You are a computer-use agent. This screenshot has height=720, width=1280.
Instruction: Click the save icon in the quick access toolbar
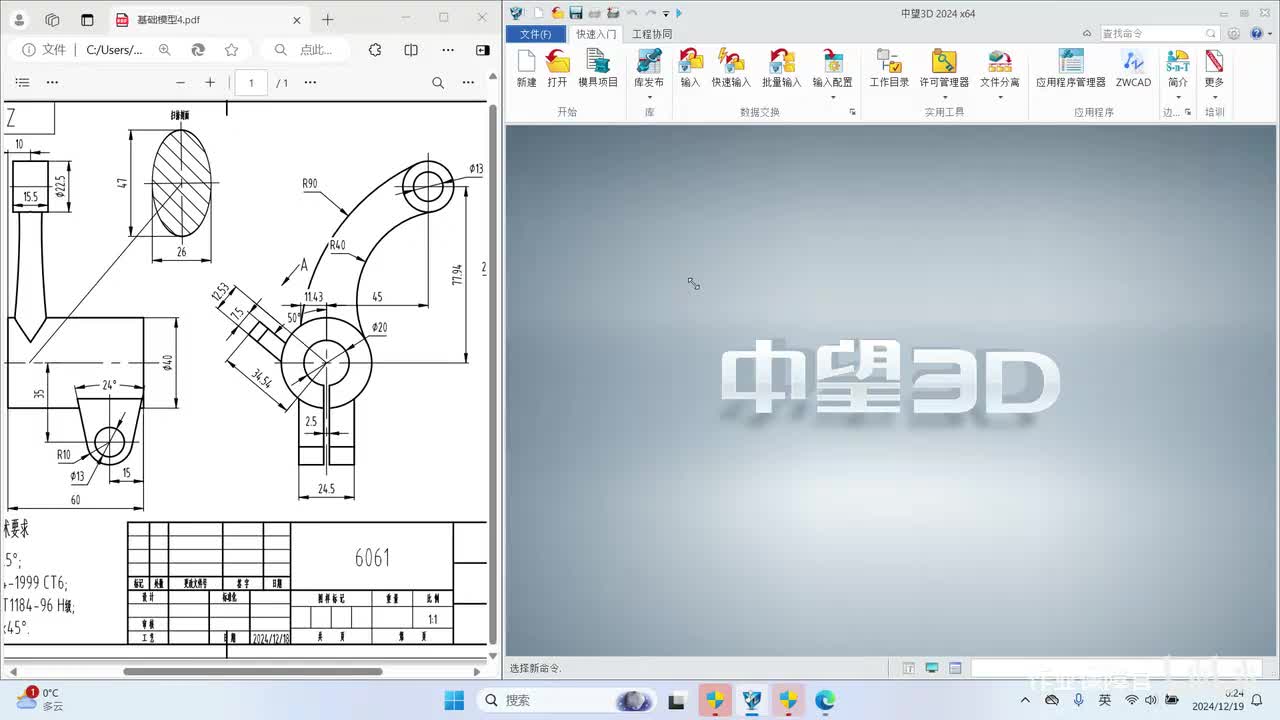point(575,13)
